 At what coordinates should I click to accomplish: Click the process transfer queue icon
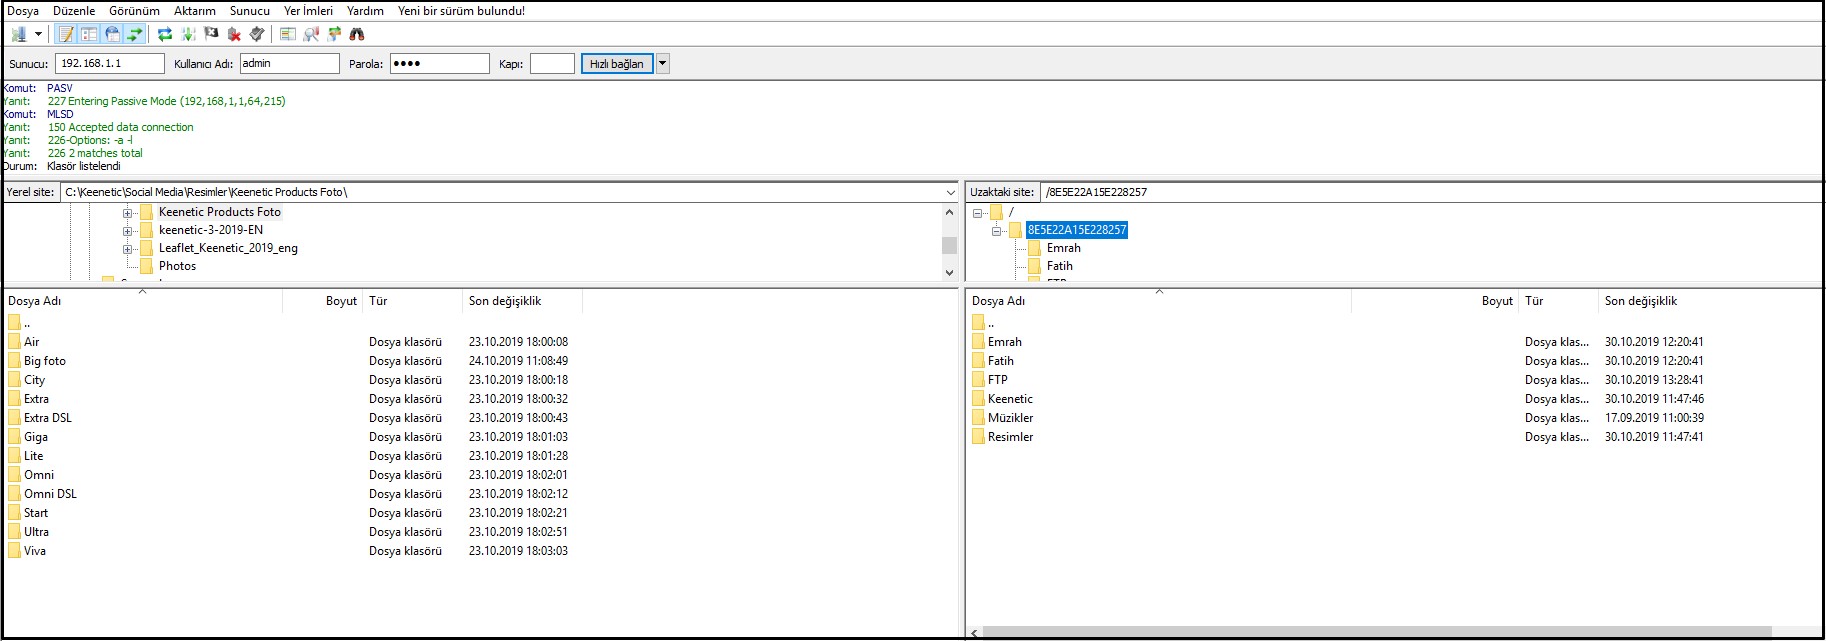click(188, 34)
